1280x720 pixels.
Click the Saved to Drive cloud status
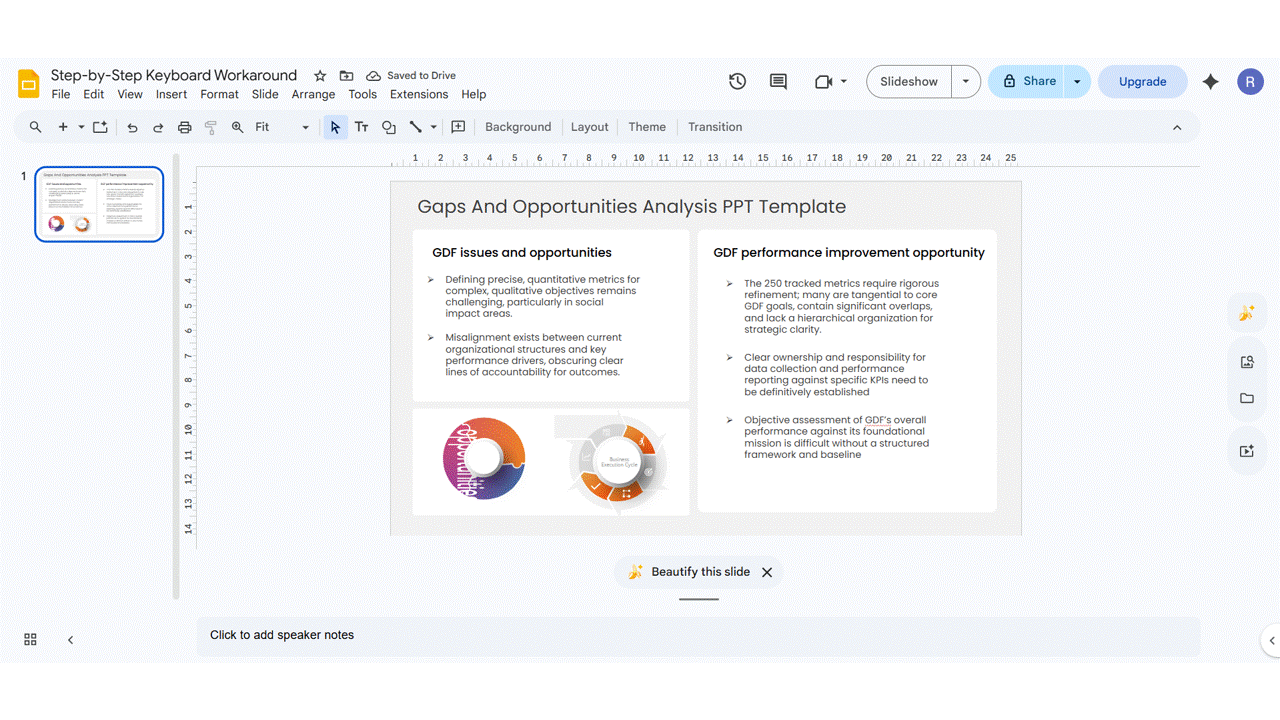pos(411,76)
